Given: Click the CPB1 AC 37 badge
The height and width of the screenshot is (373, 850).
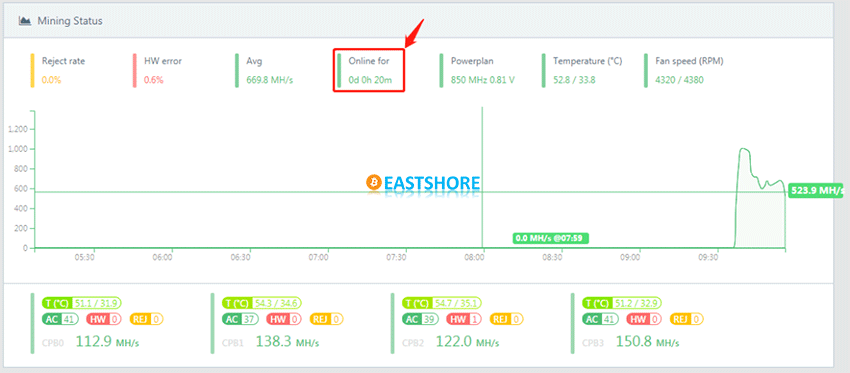Looking at the screenshot, I should [x=241, y=319].
